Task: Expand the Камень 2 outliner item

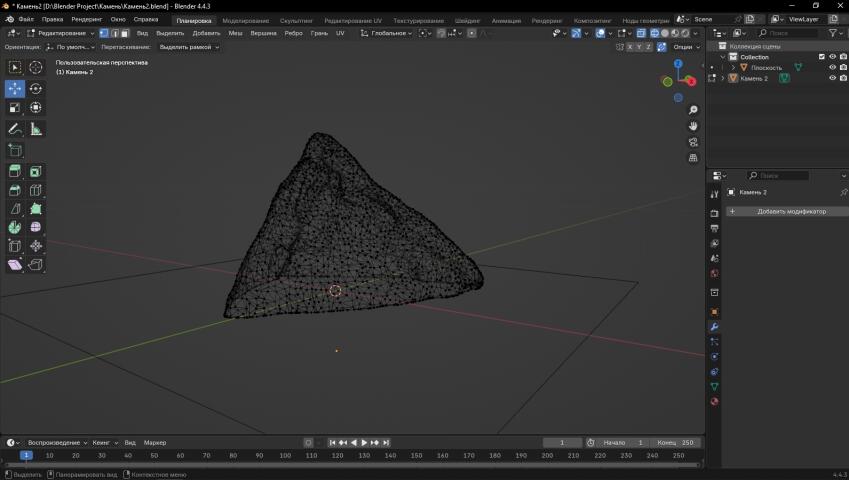Action: pyautogui.click(x=723, y=78)
